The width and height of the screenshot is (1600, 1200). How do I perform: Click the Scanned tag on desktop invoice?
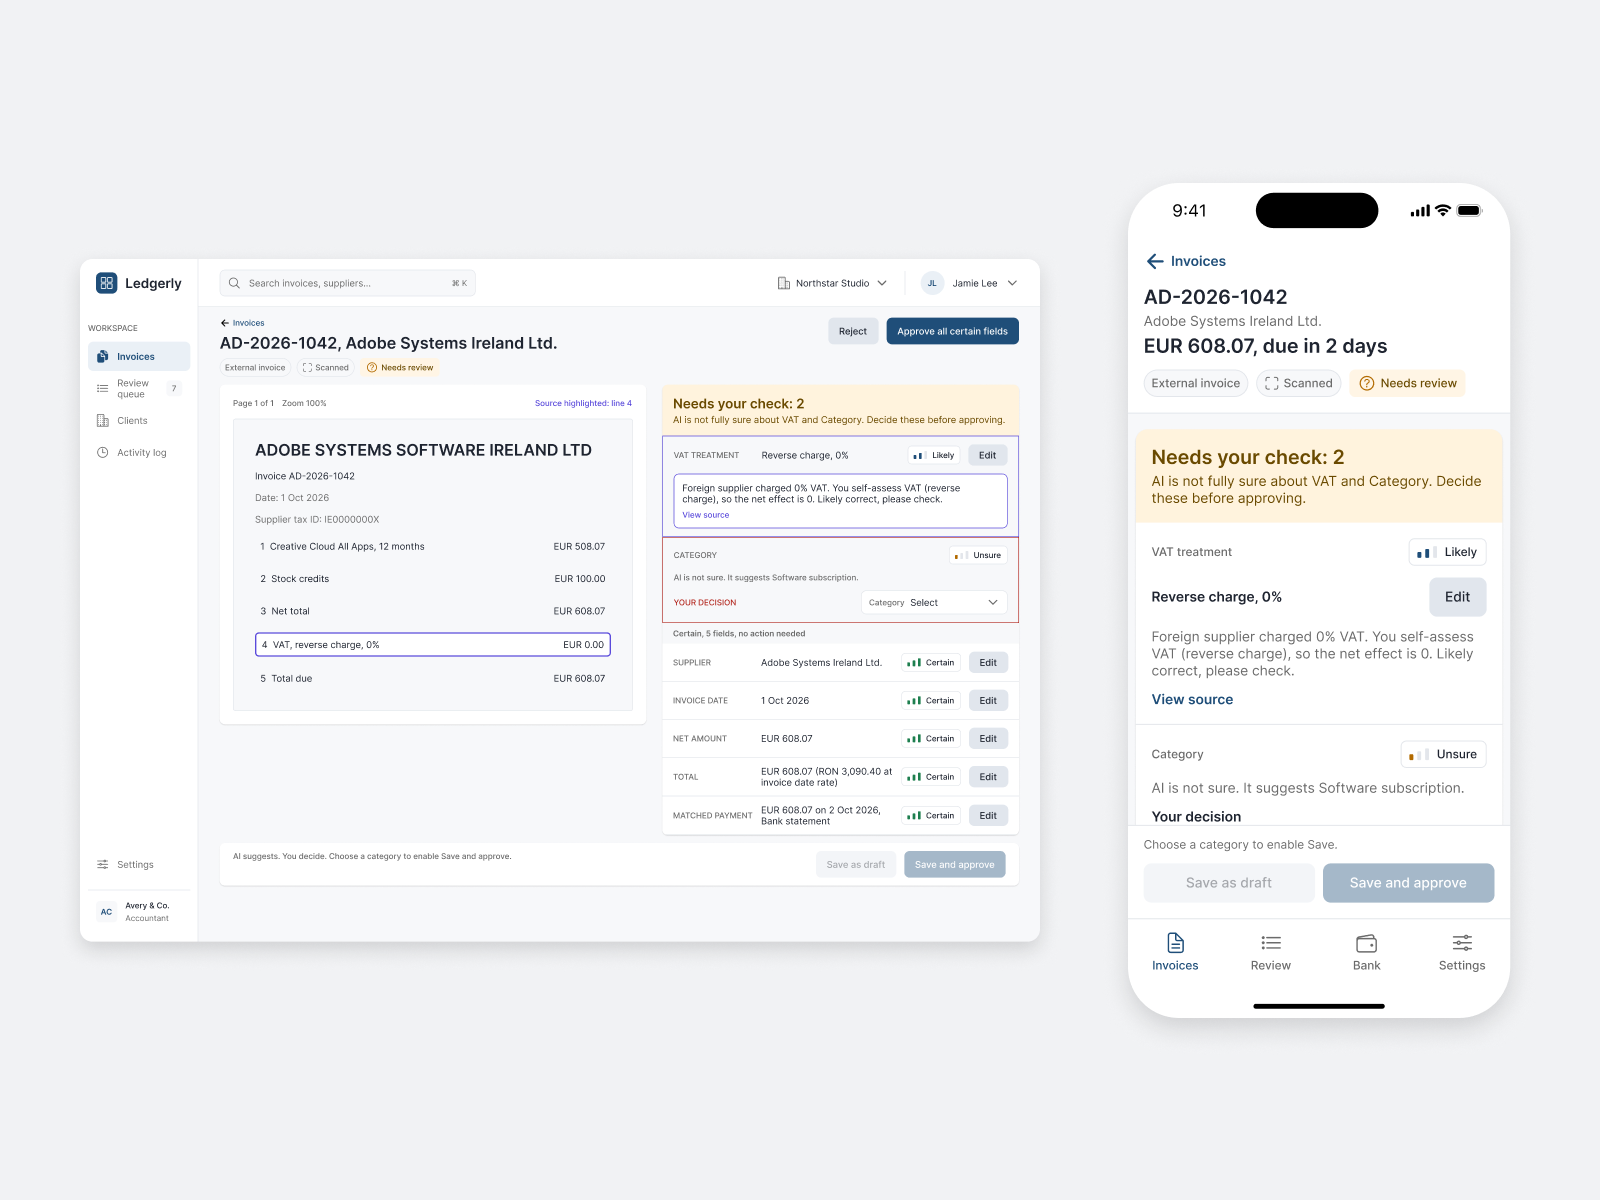pos(326,367)
